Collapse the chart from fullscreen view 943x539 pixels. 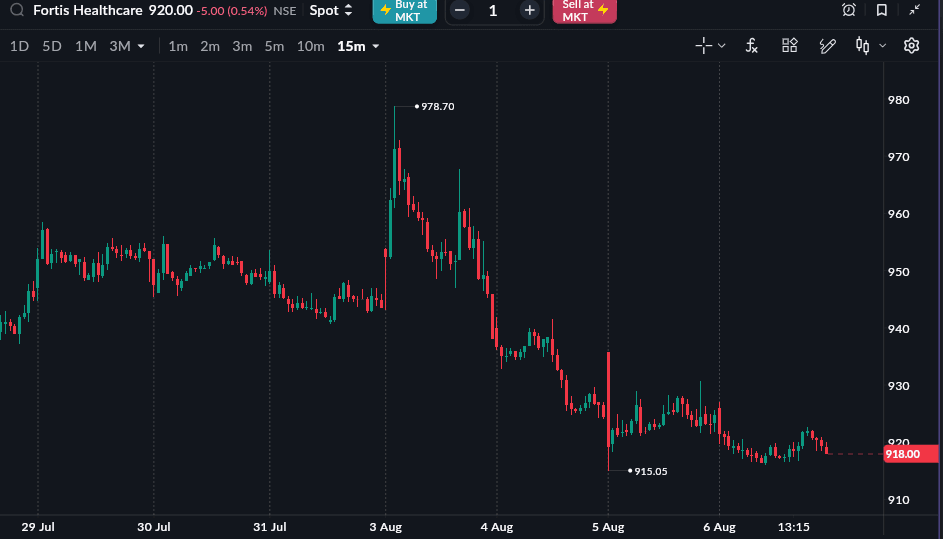[x=915, y=10]
